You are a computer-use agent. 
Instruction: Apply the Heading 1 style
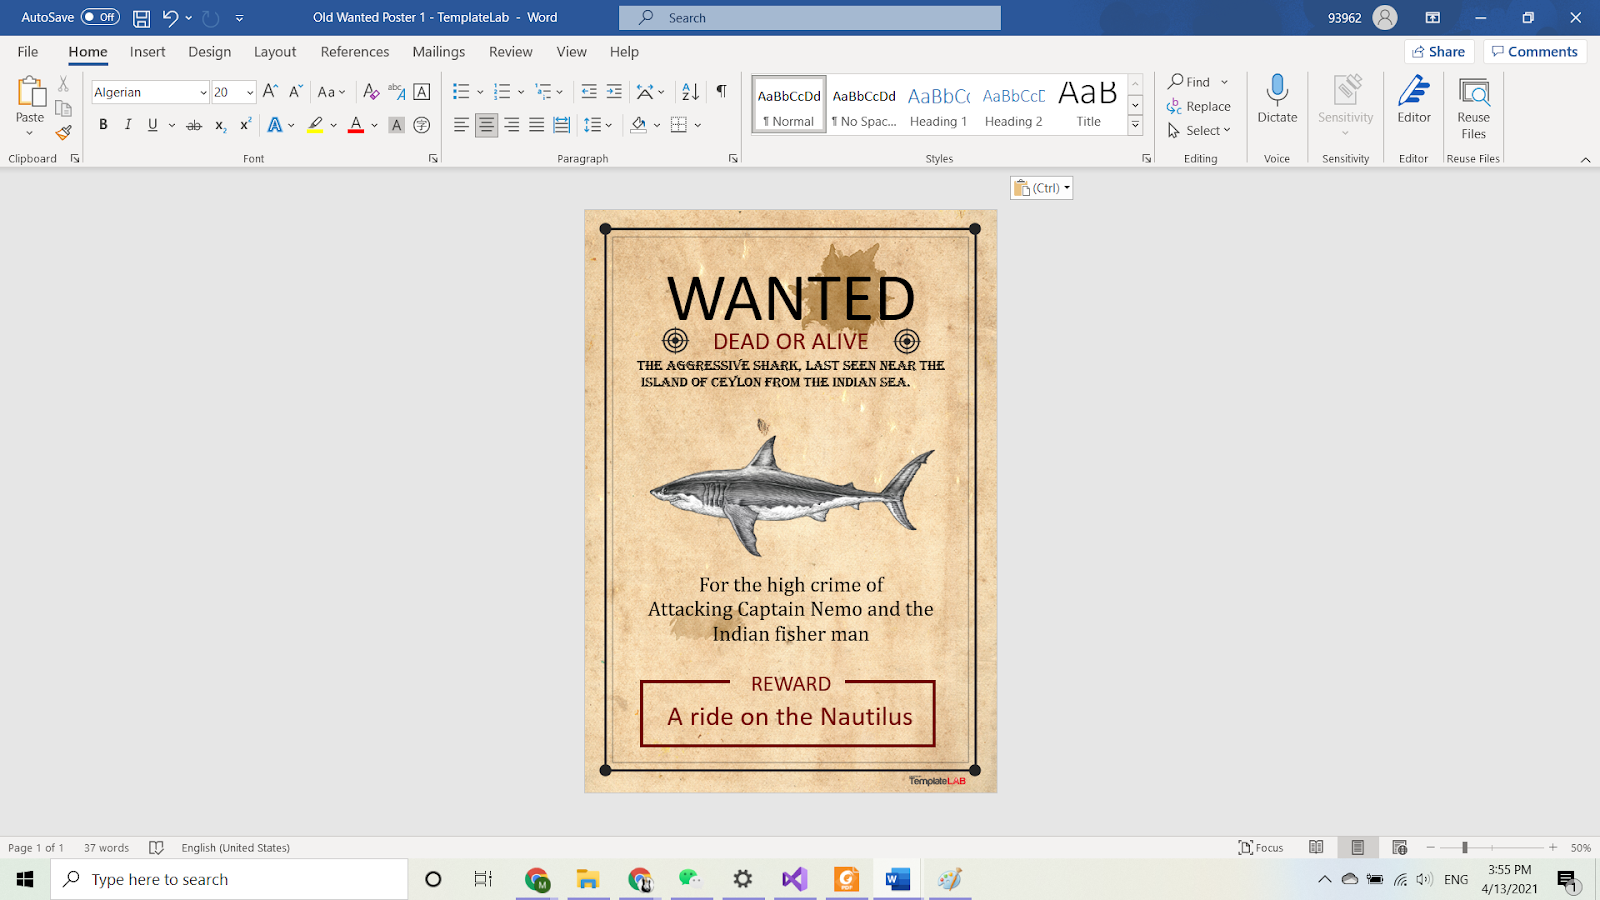click(938, 105)
